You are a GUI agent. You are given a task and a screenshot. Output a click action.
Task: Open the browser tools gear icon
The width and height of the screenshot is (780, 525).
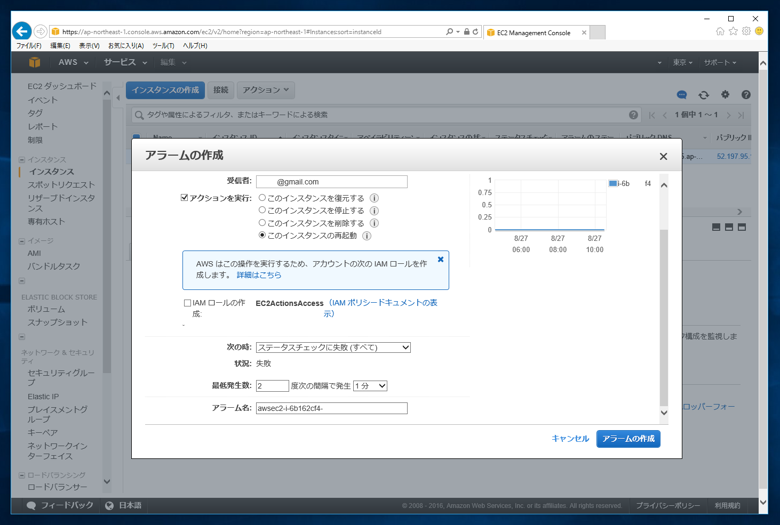coord(746,31)
